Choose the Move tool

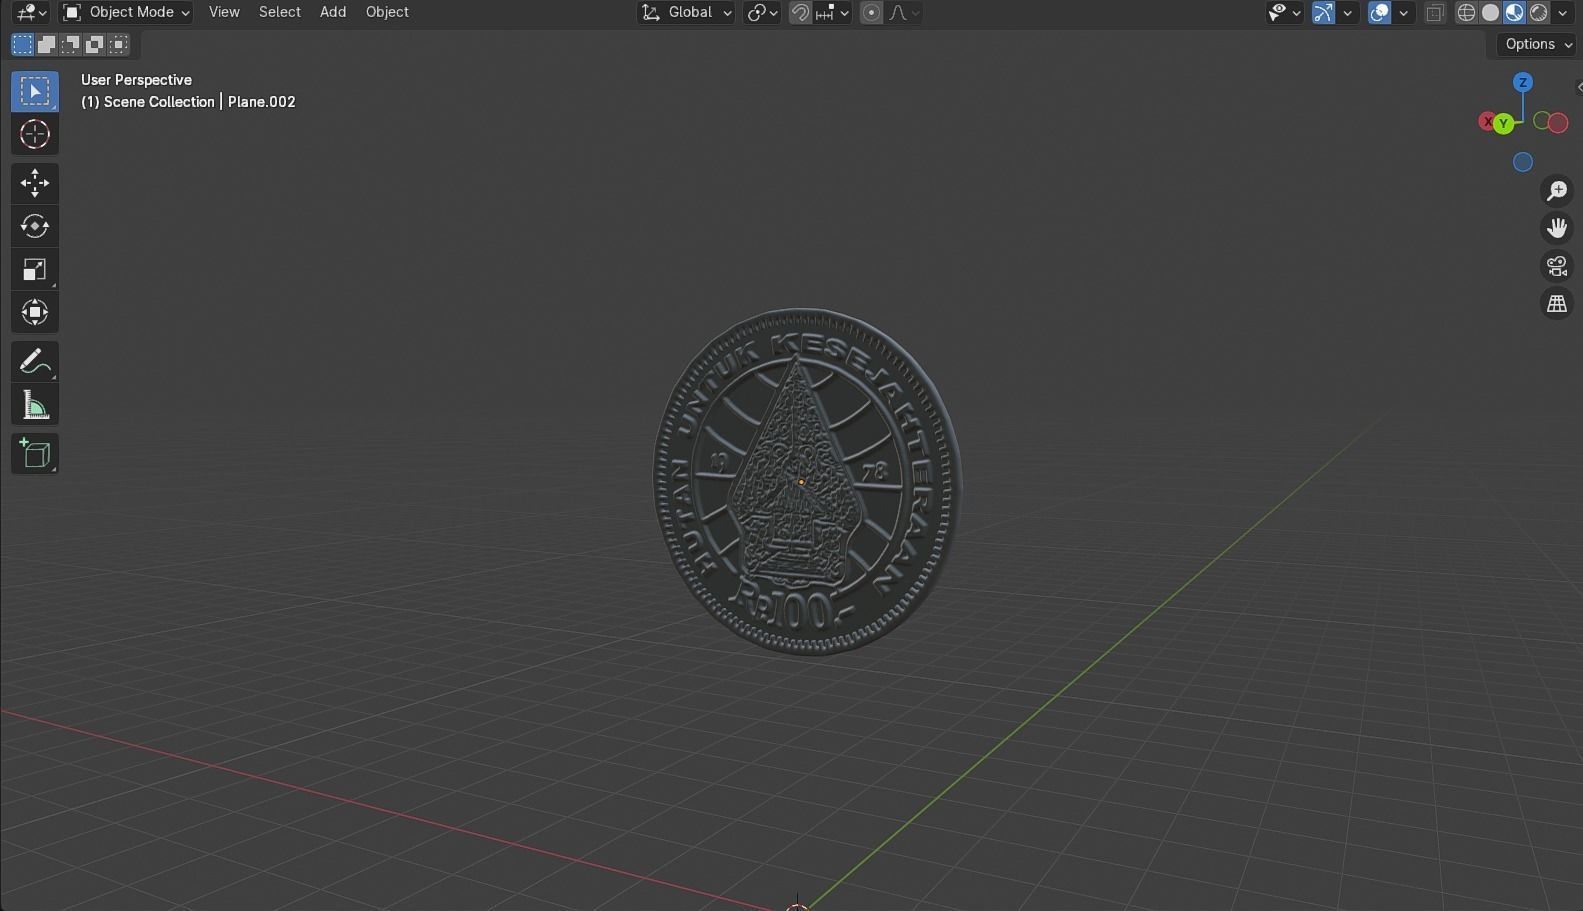35,183
